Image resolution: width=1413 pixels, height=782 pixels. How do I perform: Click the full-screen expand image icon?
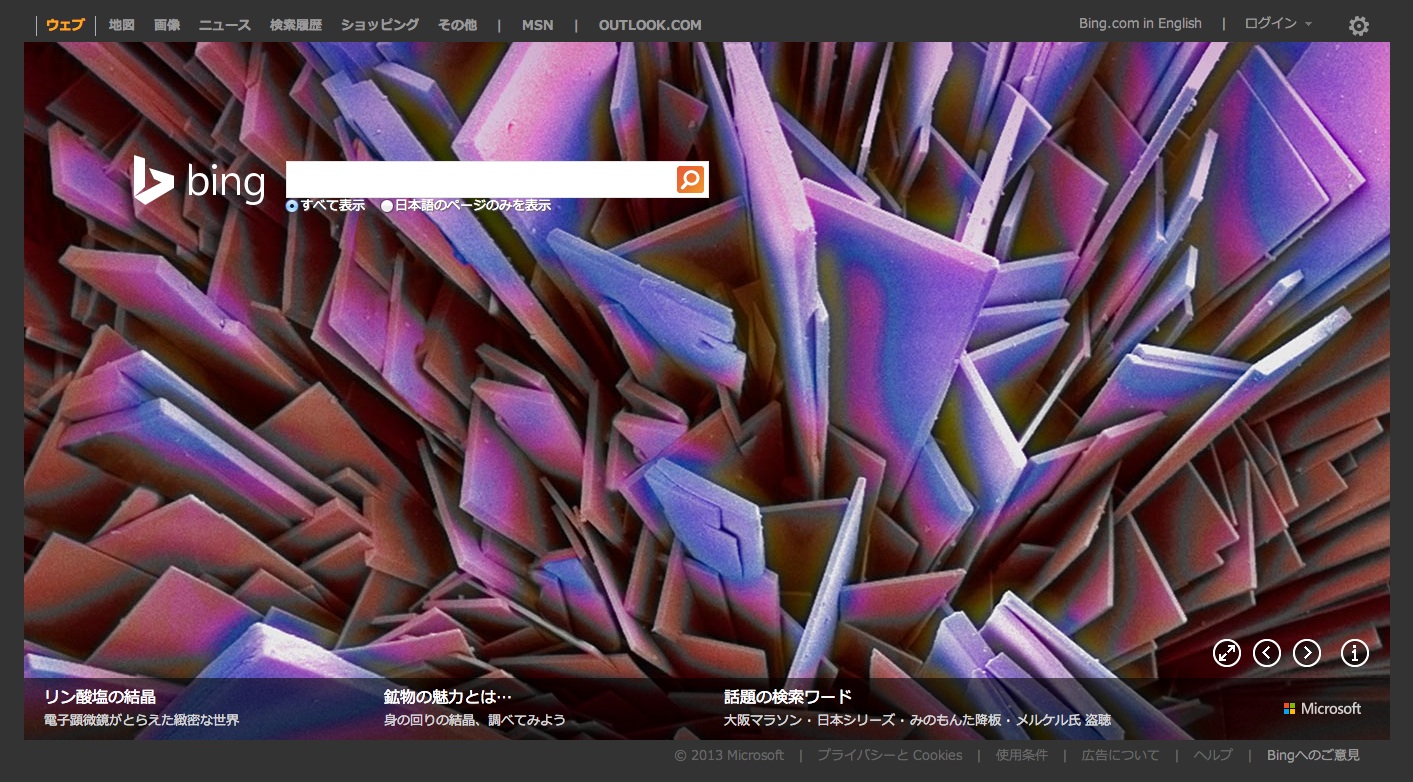point(1226,653)
